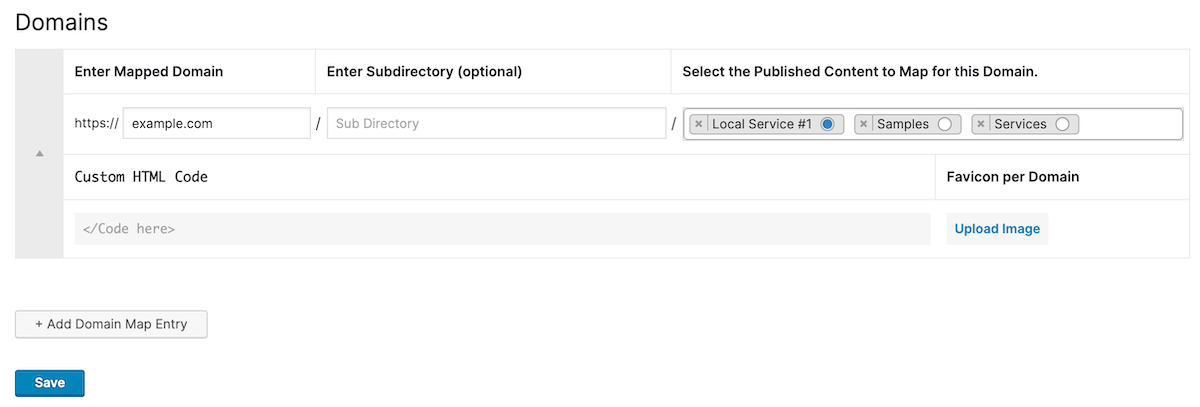Image resolution: width=1200 pixels, height=407 pixels.
Task: Open the published content selection box
Action: pos(1130,124)
